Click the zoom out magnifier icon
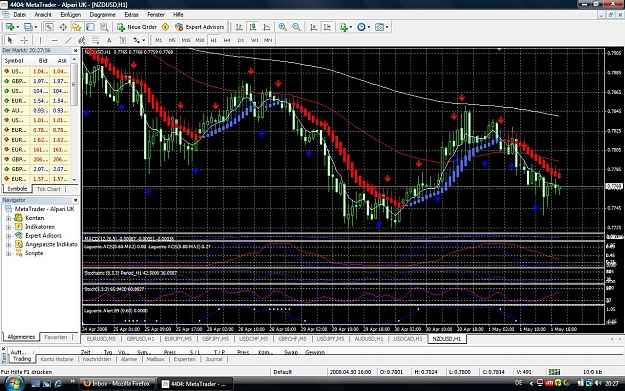 [296, 27]
